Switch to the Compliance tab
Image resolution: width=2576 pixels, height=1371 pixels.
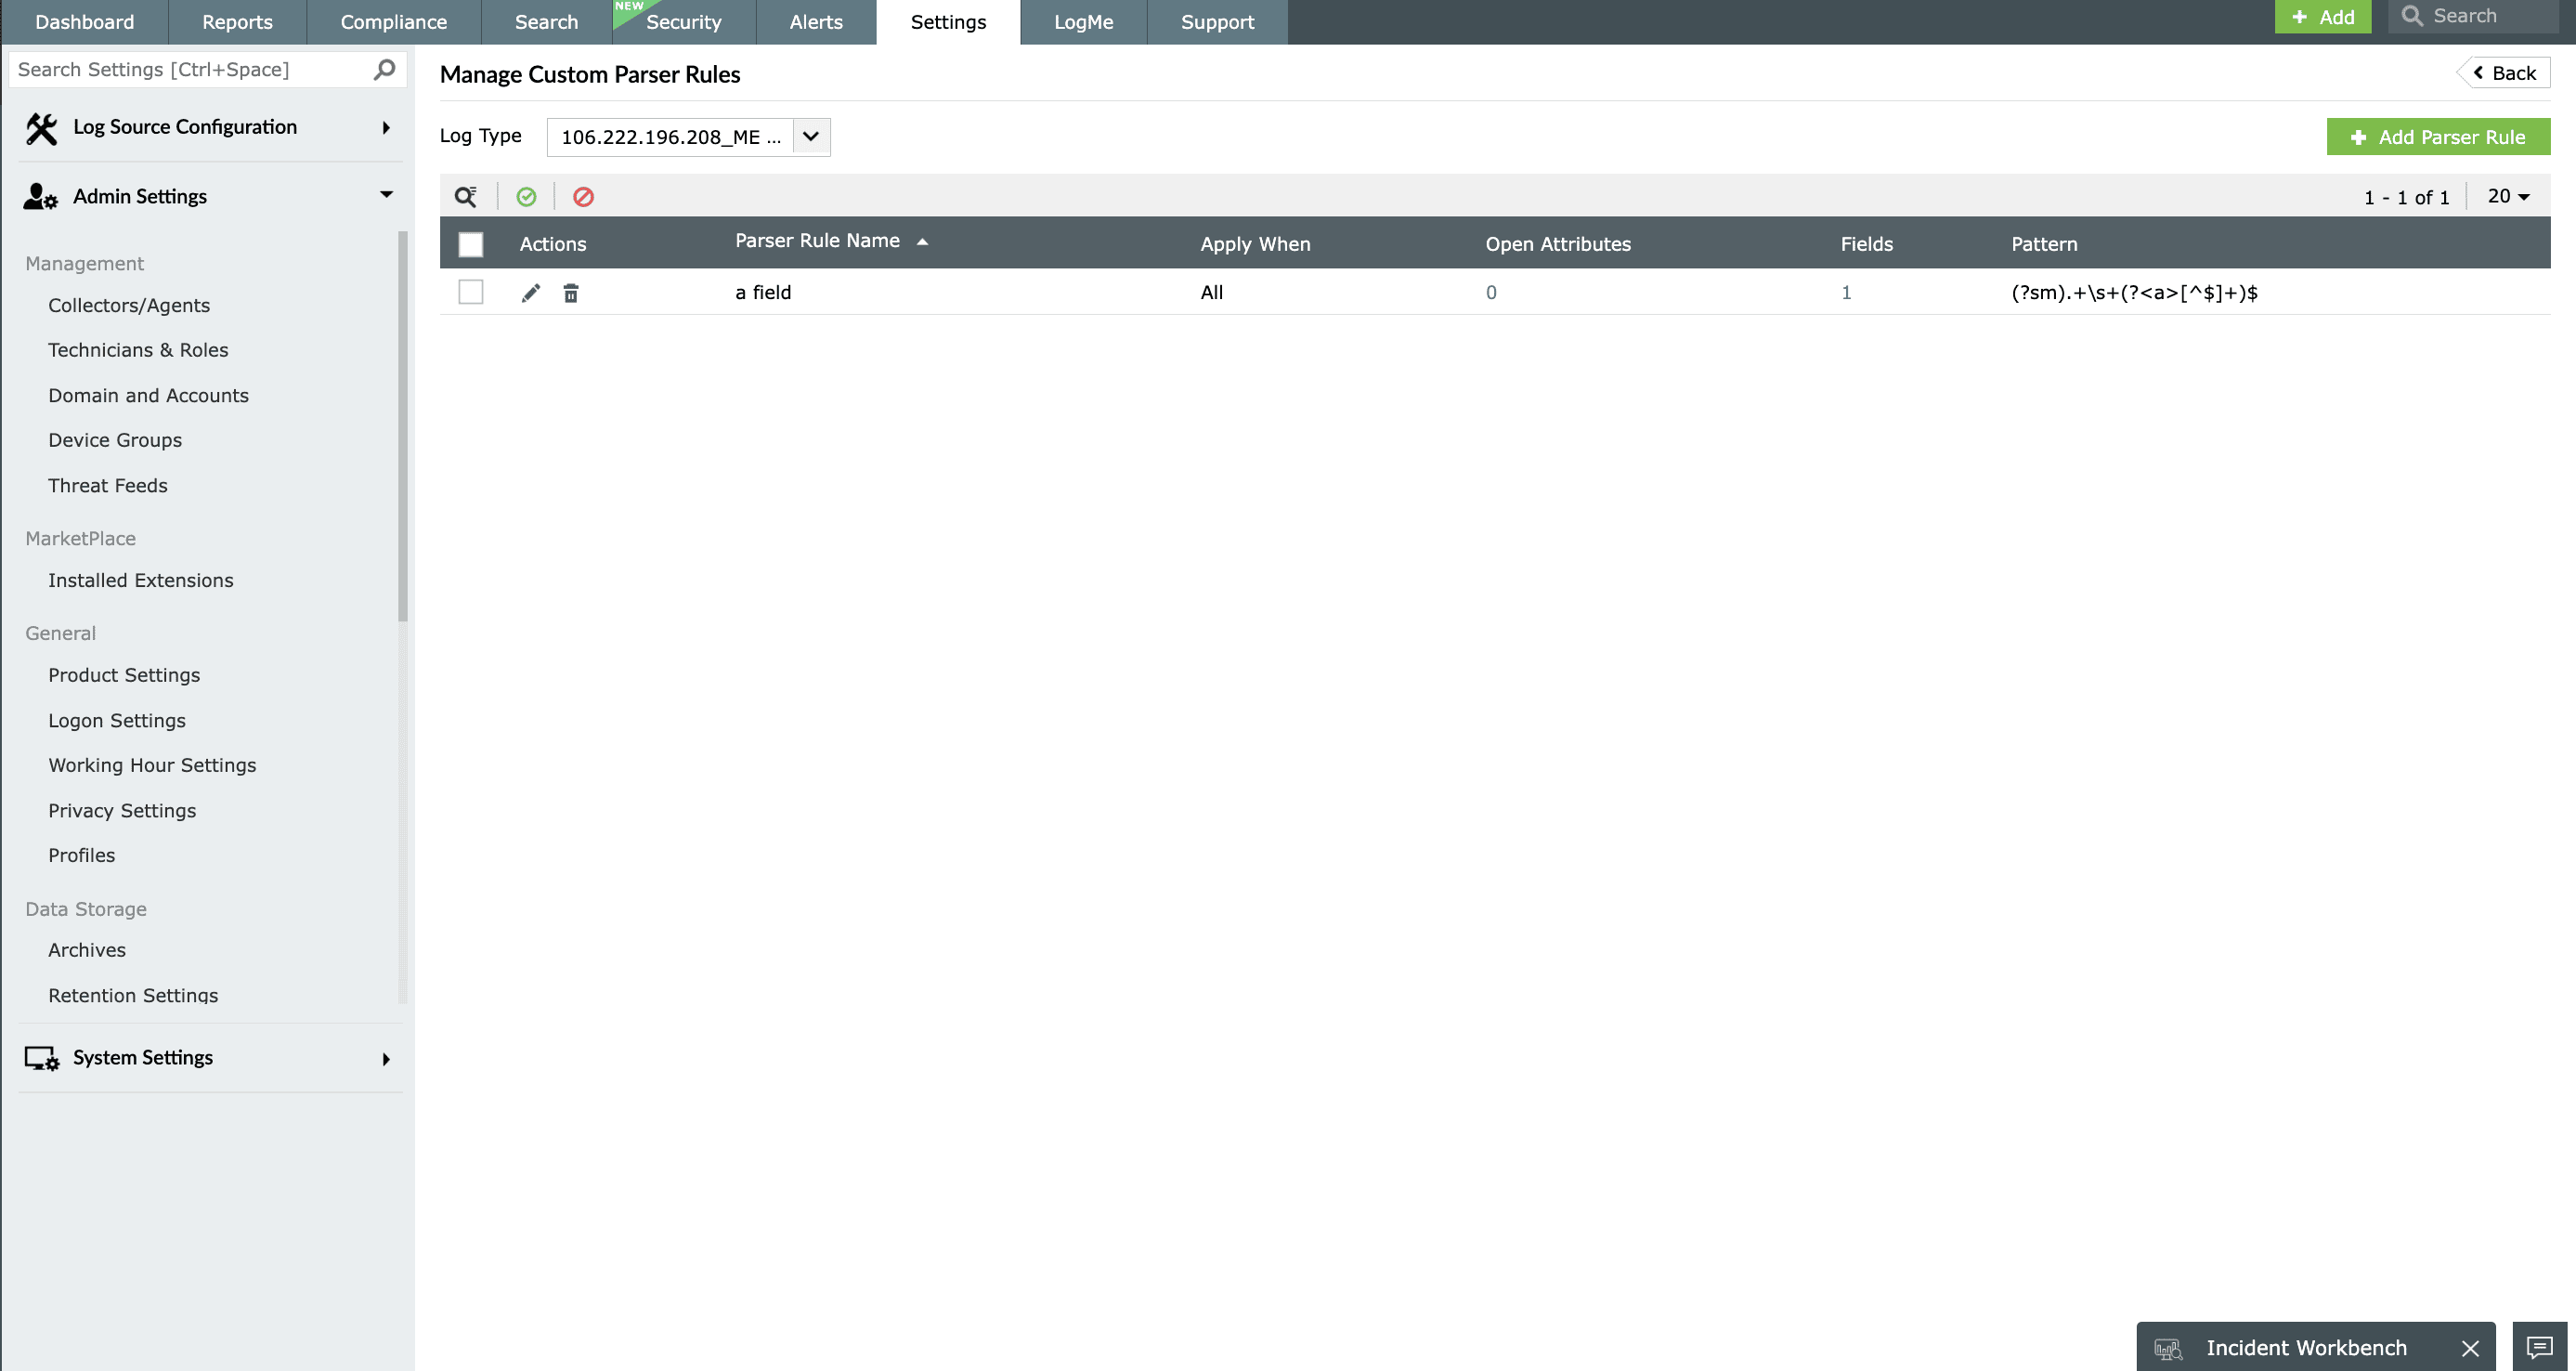pyautogui.click(x=393, y=22)
